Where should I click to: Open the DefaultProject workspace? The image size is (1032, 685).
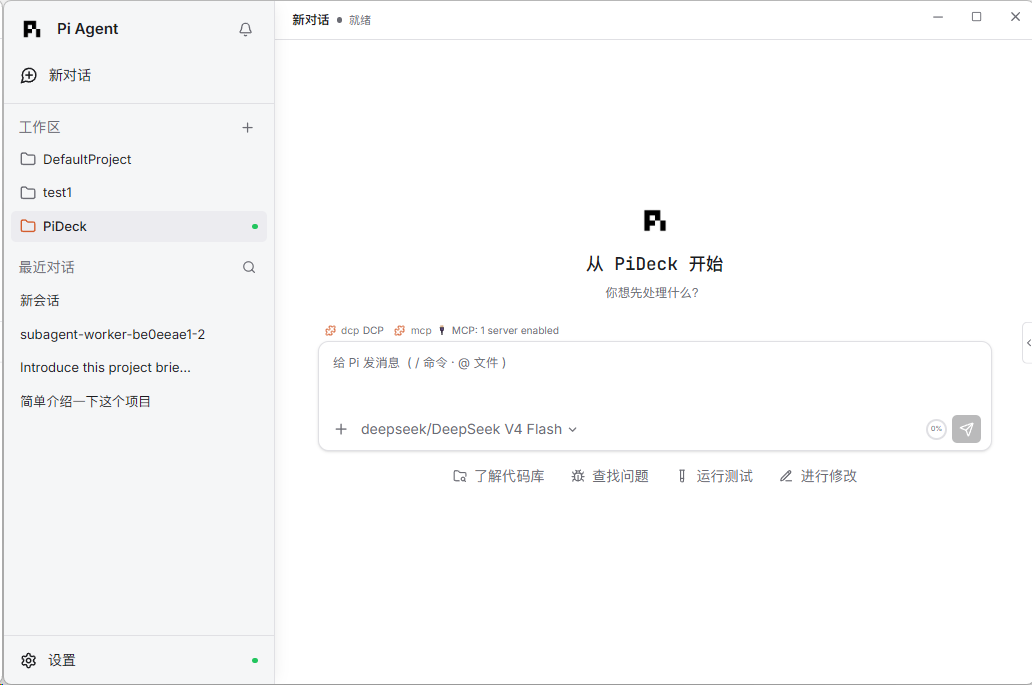point(139,159)
